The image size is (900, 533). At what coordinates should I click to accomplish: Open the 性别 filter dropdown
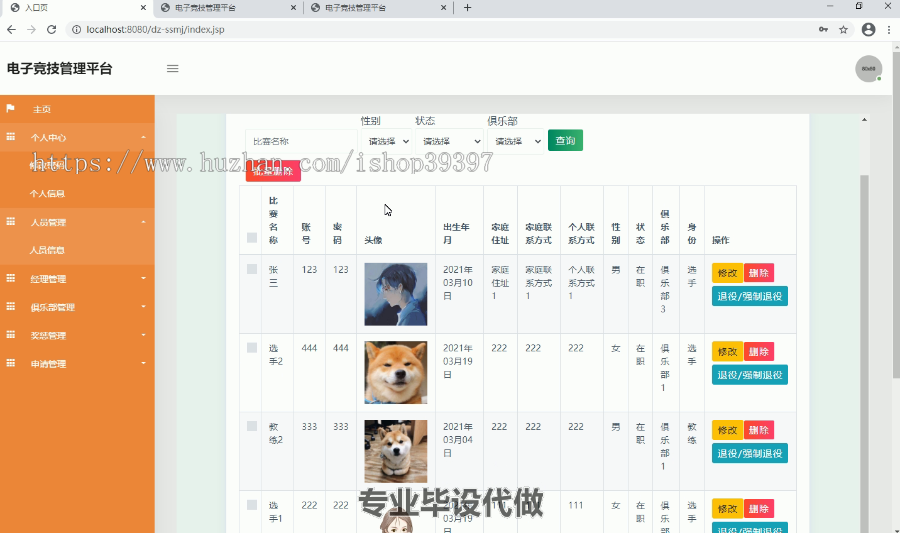click(387, 141)
